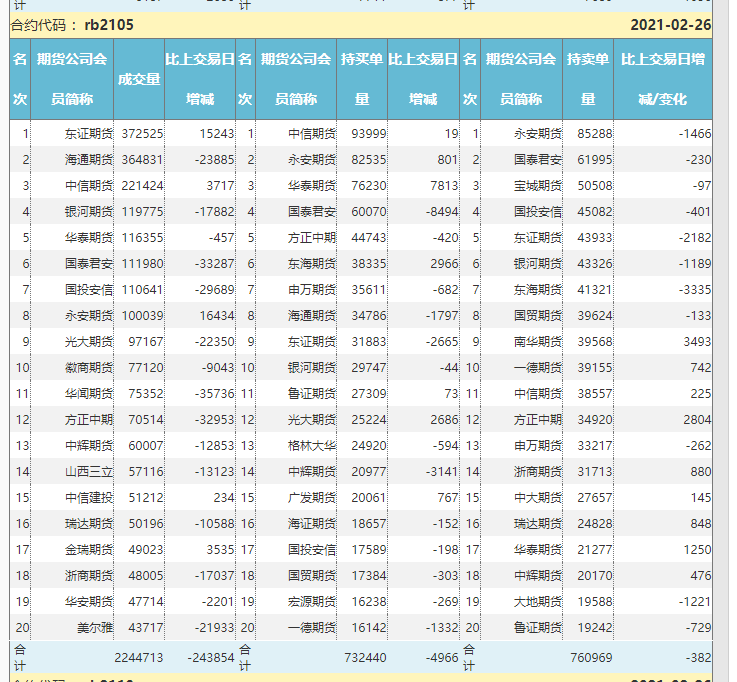Click the volume change value -23885
This screenshot has height=682, width=737.
coord(214,160)
